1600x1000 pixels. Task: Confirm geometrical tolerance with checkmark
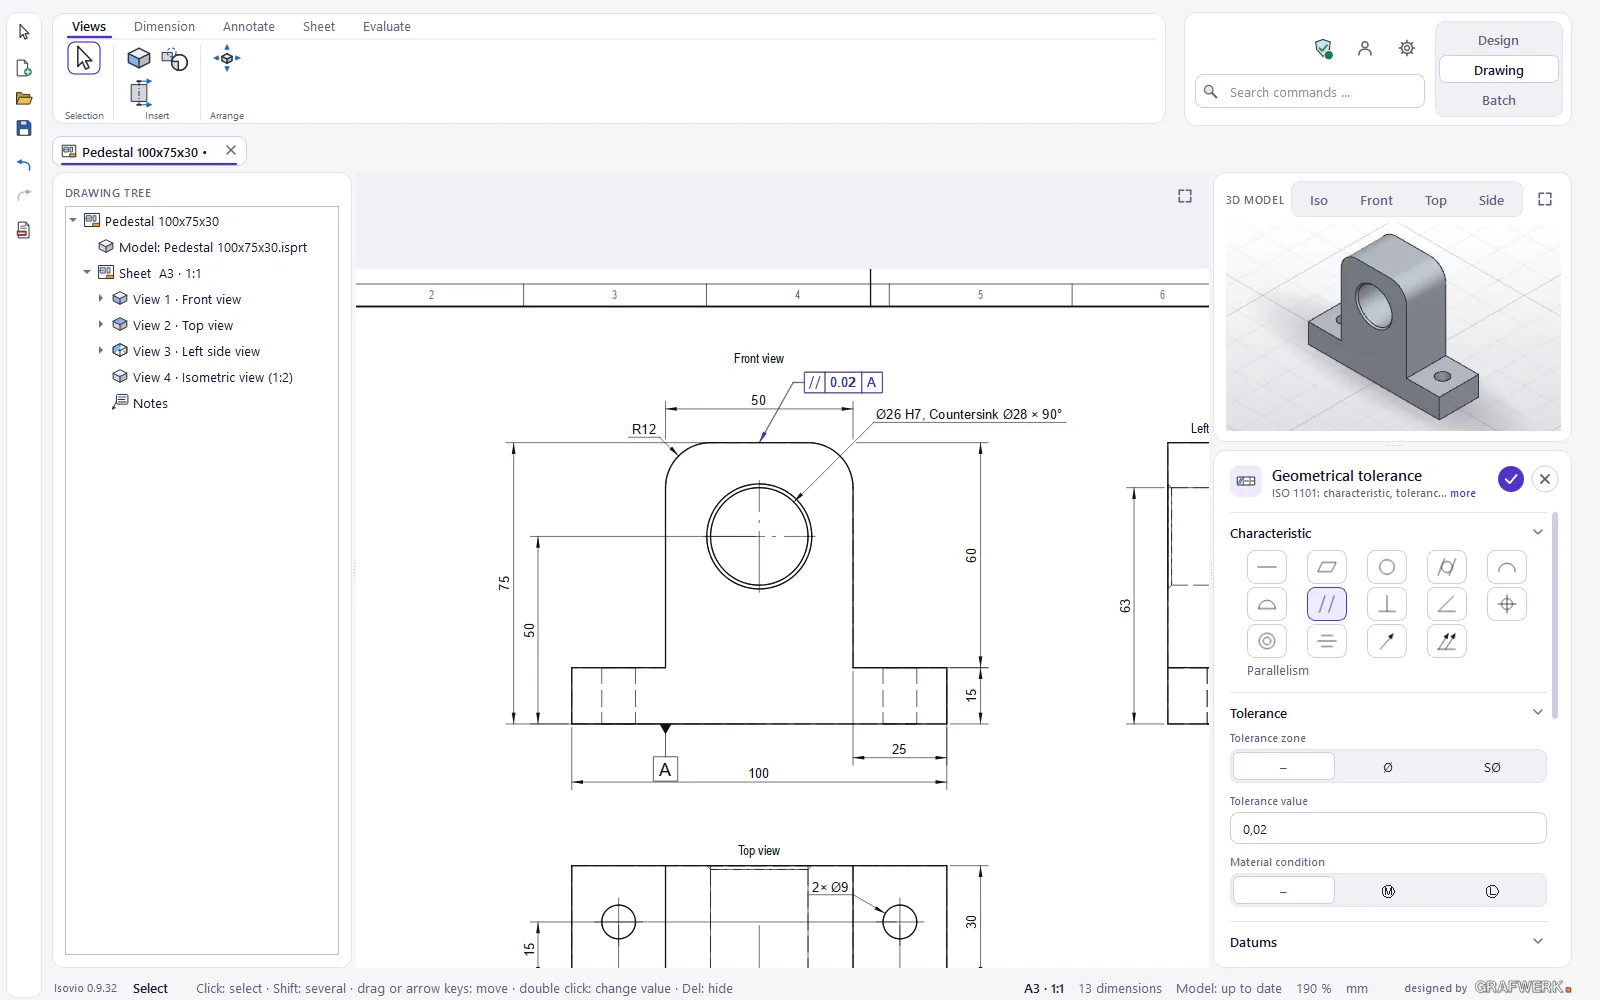coord(1510,479)
